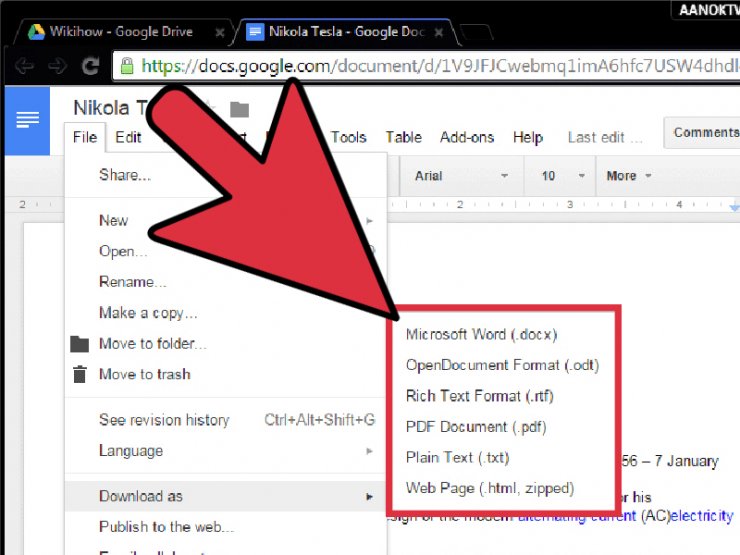This screenshot has height=555, width=740.
Task: Click the folder icon next to Move to folder
Action: coord(80,344)
